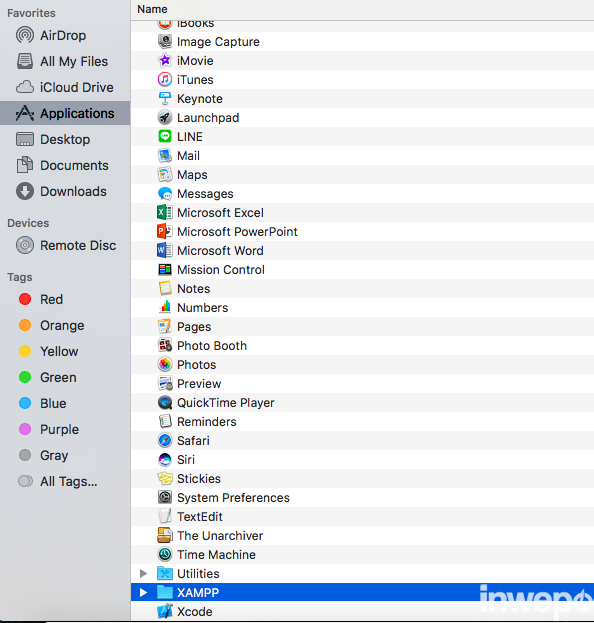Click the Photo Booth icon
594x623 pixels.
[165, 345]
